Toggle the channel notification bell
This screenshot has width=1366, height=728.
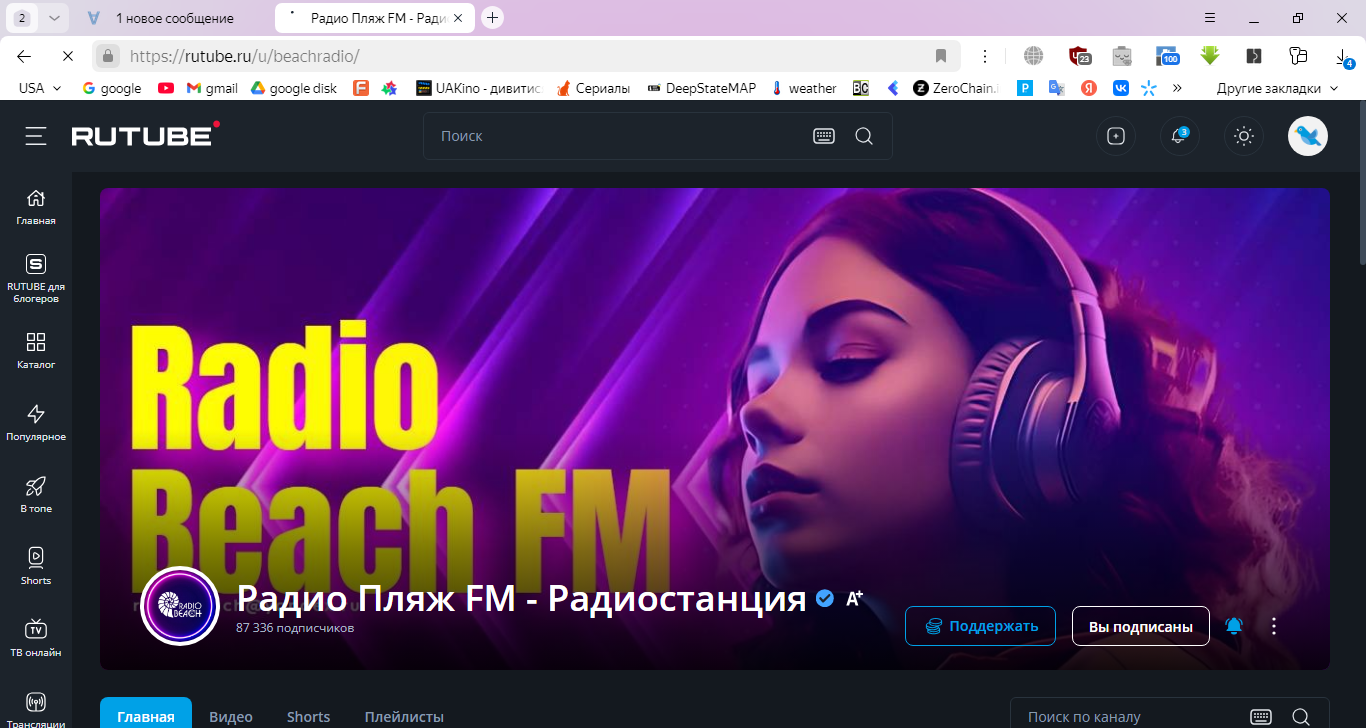[1234, 626]
